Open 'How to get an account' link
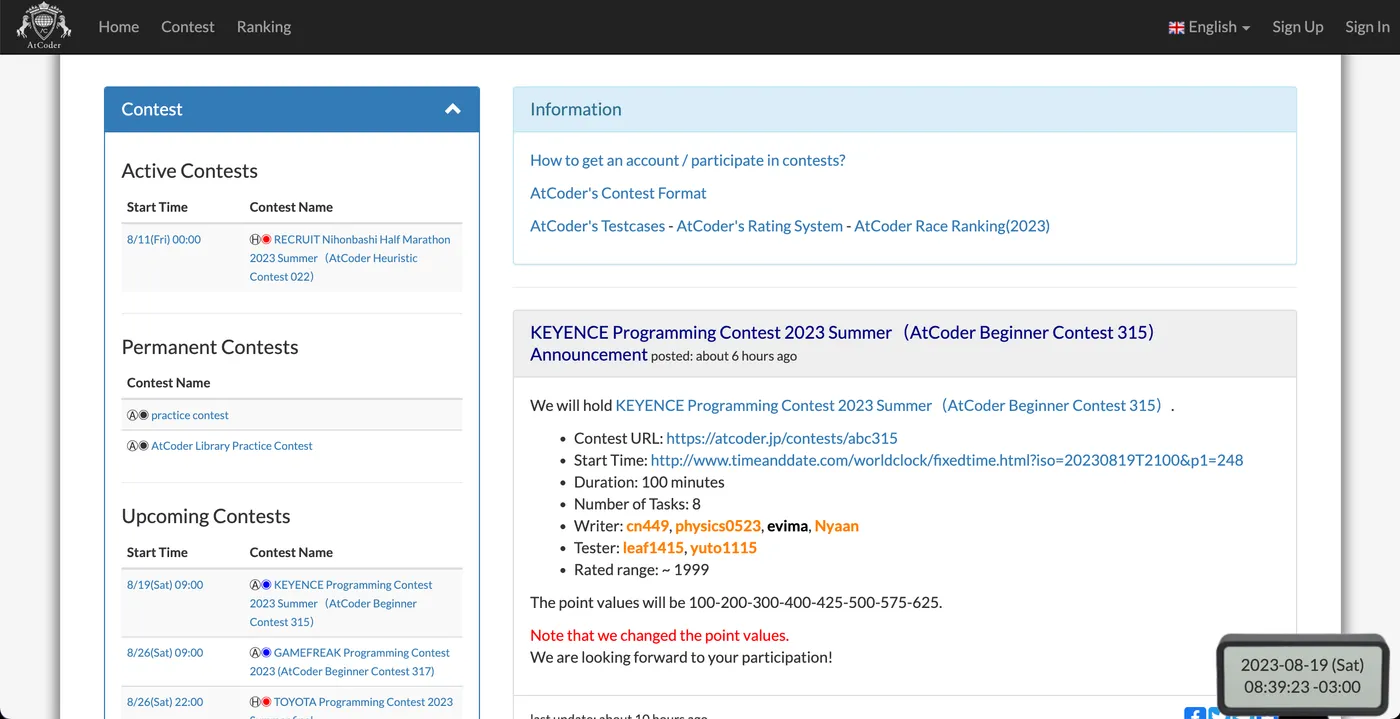This screenshot has width=1400, height=719. click(688, 160)
